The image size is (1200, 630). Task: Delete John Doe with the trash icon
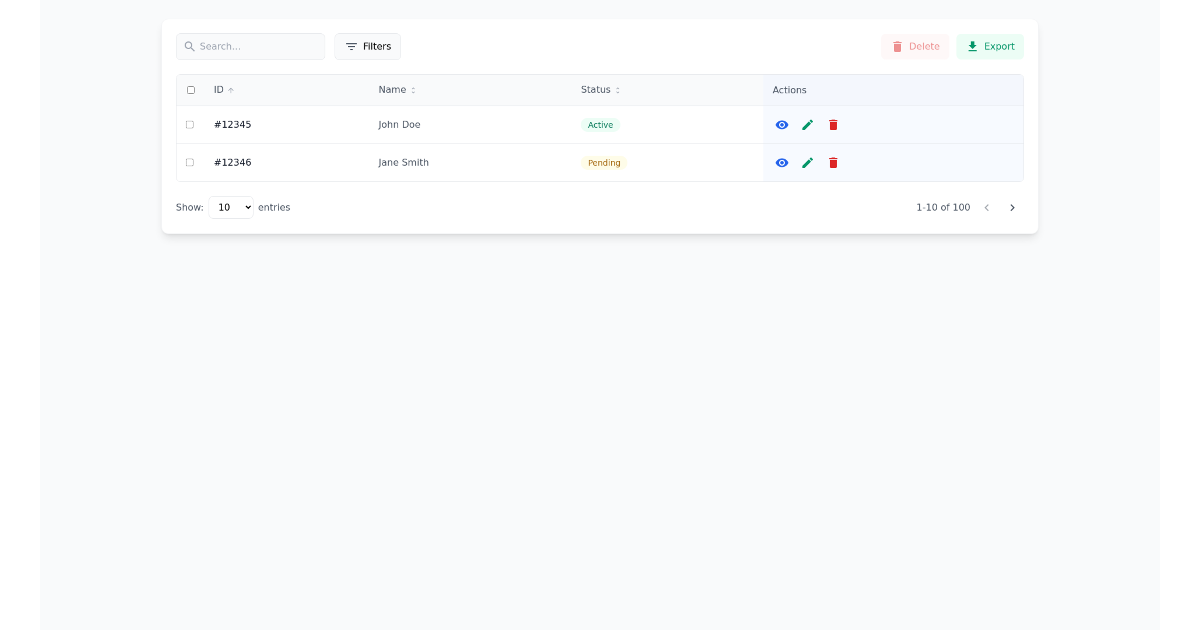point(833,124)
